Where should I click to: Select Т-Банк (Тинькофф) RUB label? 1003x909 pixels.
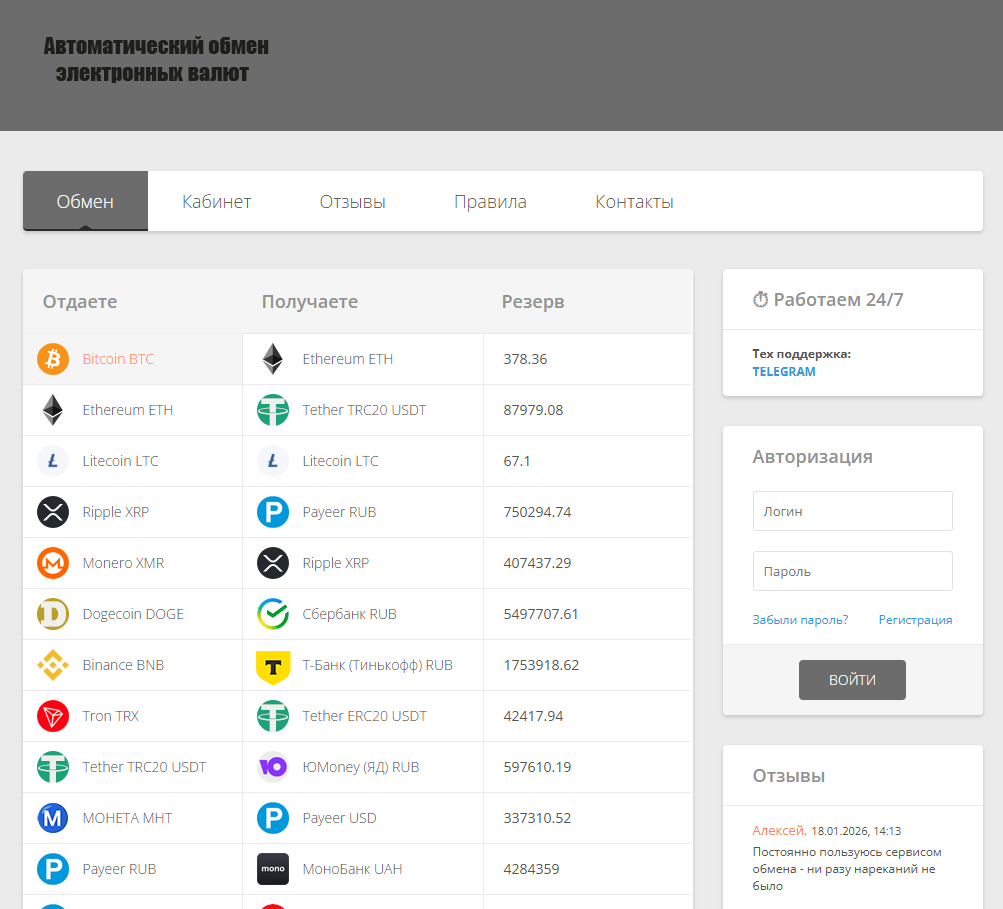(377, 665)
